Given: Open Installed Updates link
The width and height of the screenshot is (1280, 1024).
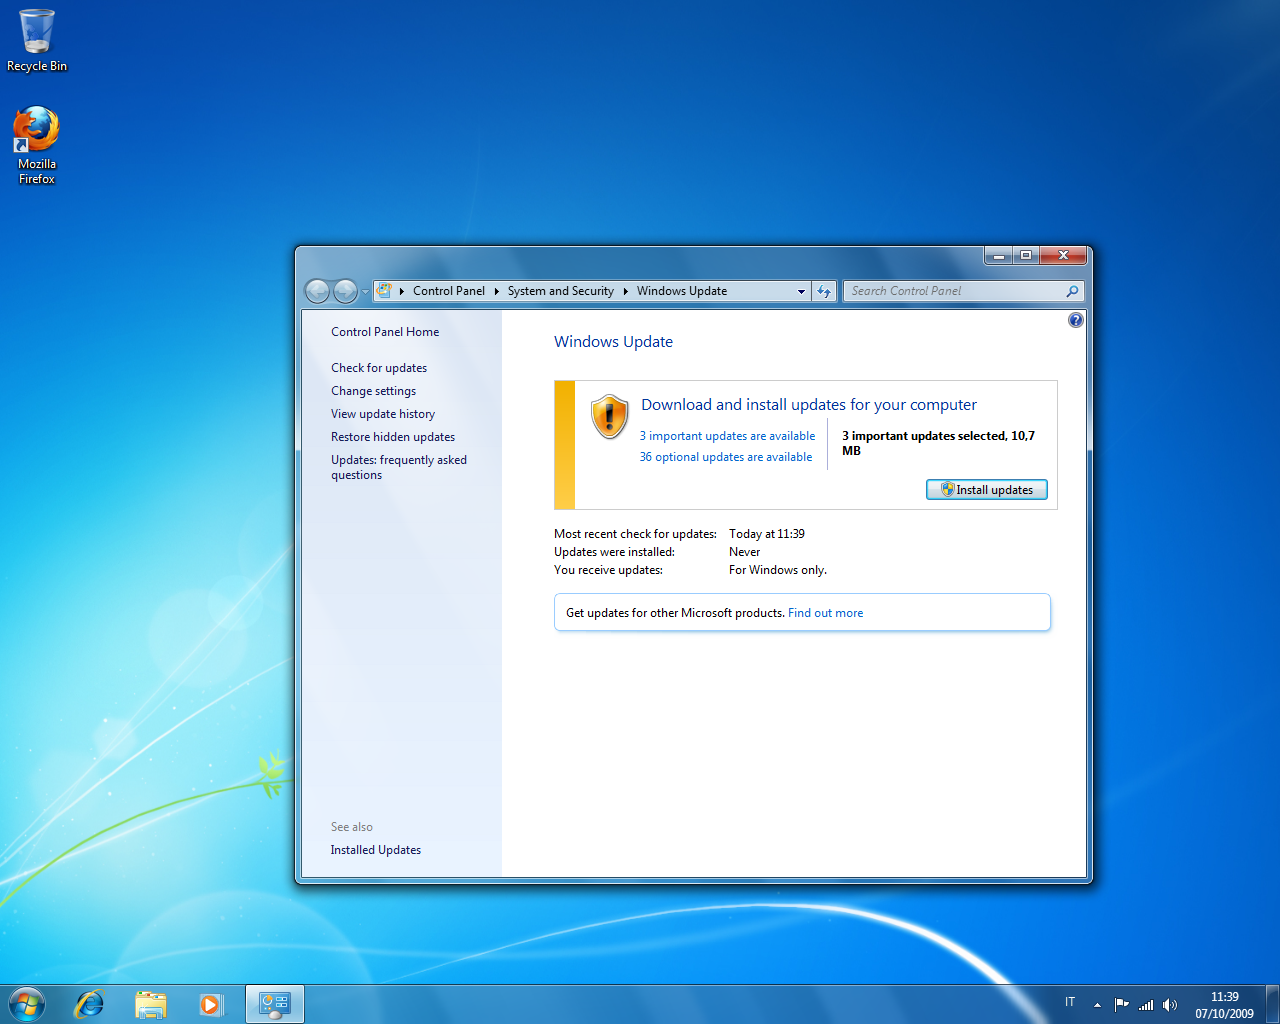Looking at the screenshot, I should click(x=376, y=850).
